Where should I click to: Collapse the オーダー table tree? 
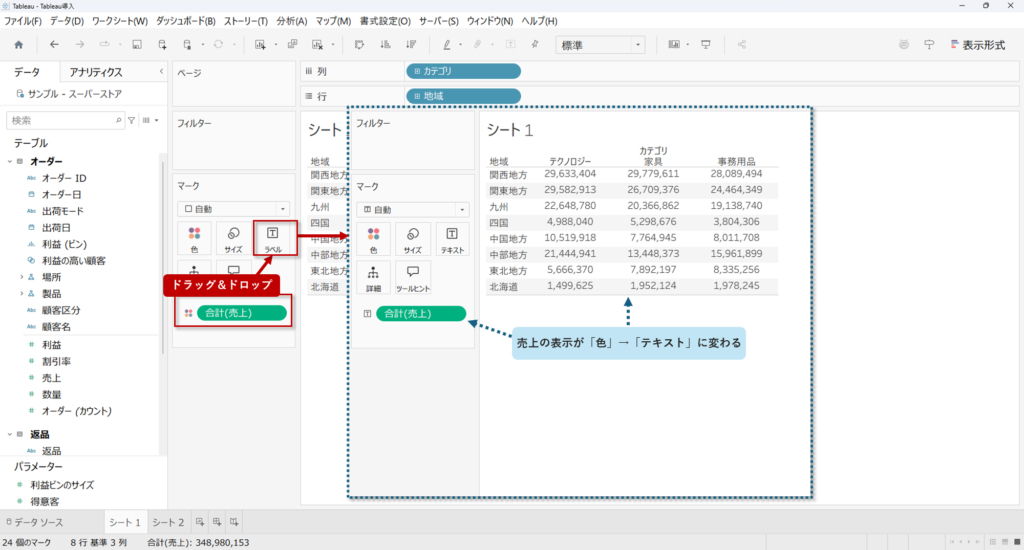click(9, 162)
